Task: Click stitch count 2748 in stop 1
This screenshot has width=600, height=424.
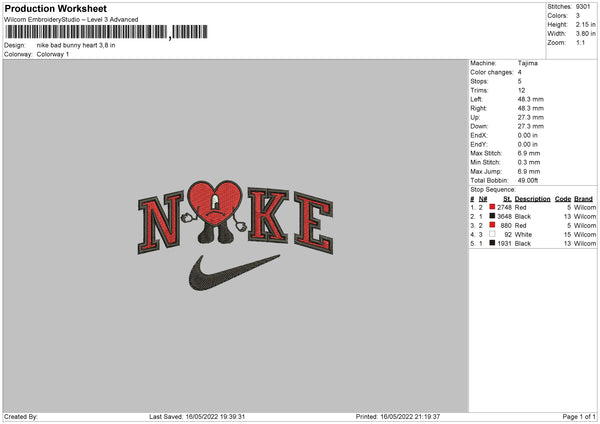Action: click(x=504, y=207)
